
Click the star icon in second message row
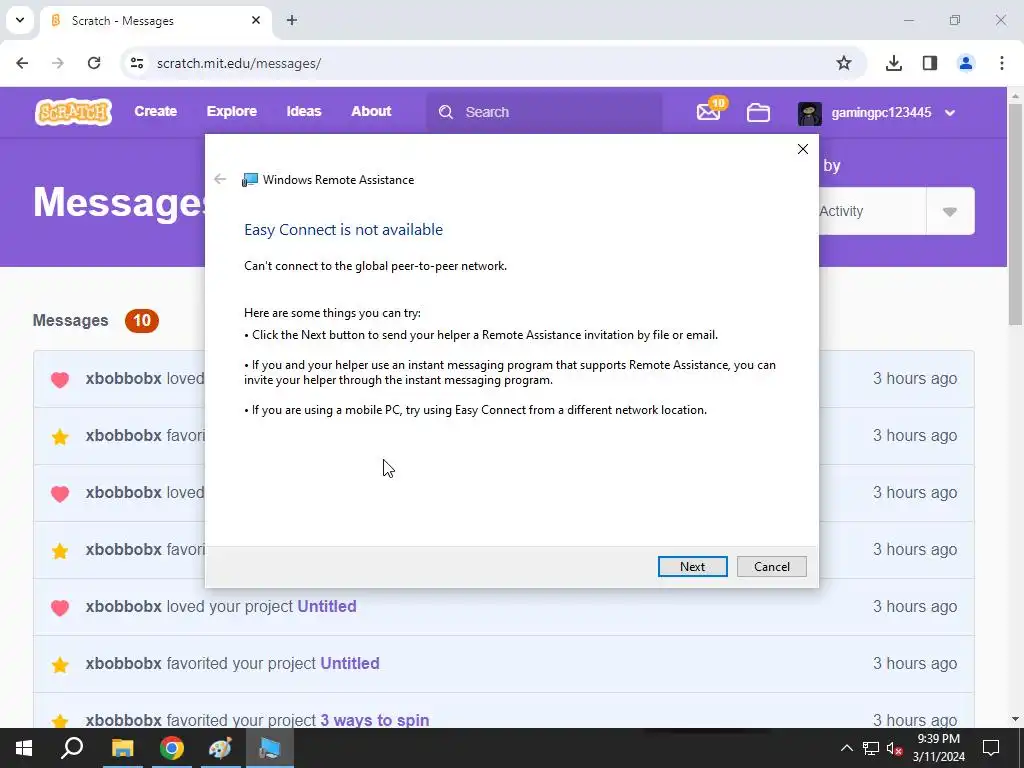tap(60, 436)
